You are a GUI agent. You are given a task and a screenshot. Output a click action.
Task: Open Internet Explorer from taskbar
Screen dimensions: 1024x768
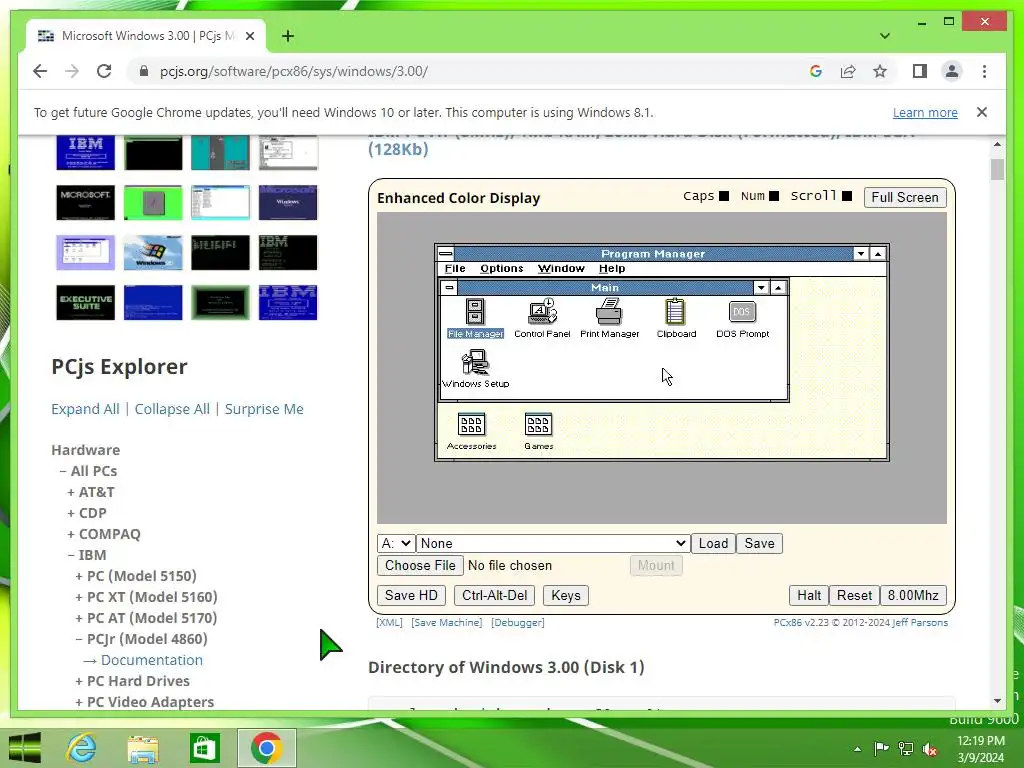(82, 748)
